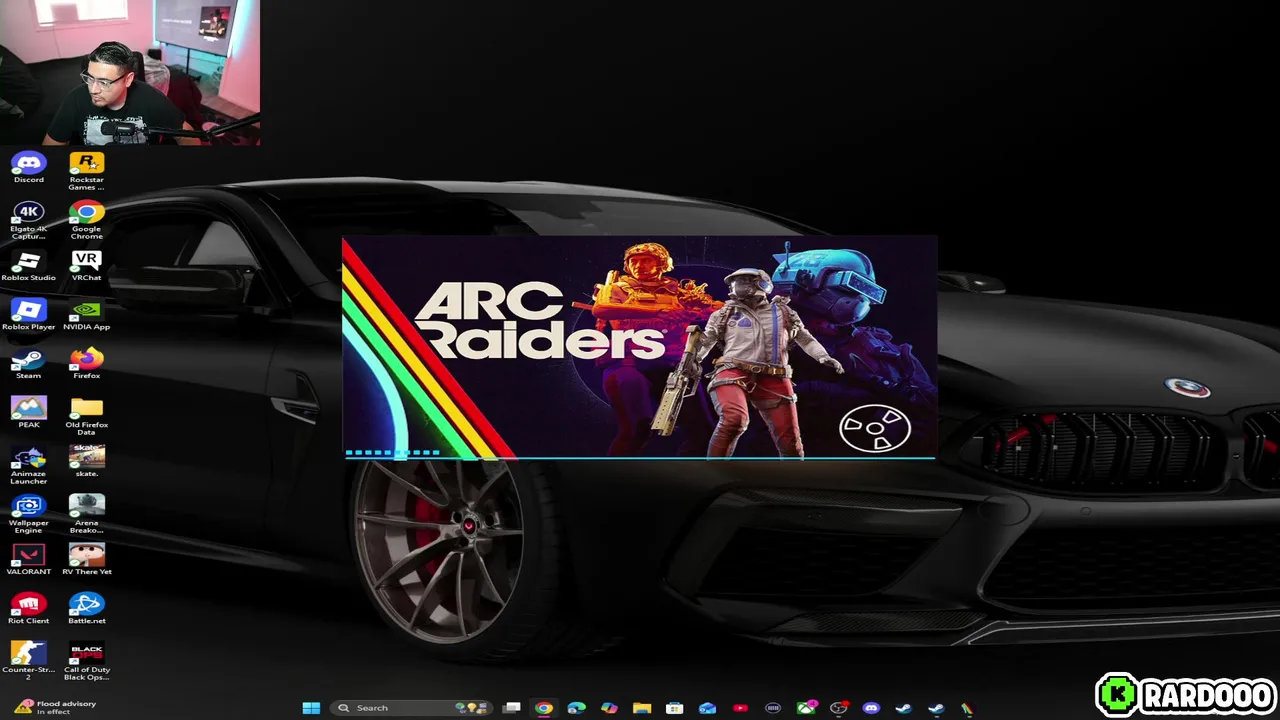Open the NVIDIA App desktop icon

[86, 315]
